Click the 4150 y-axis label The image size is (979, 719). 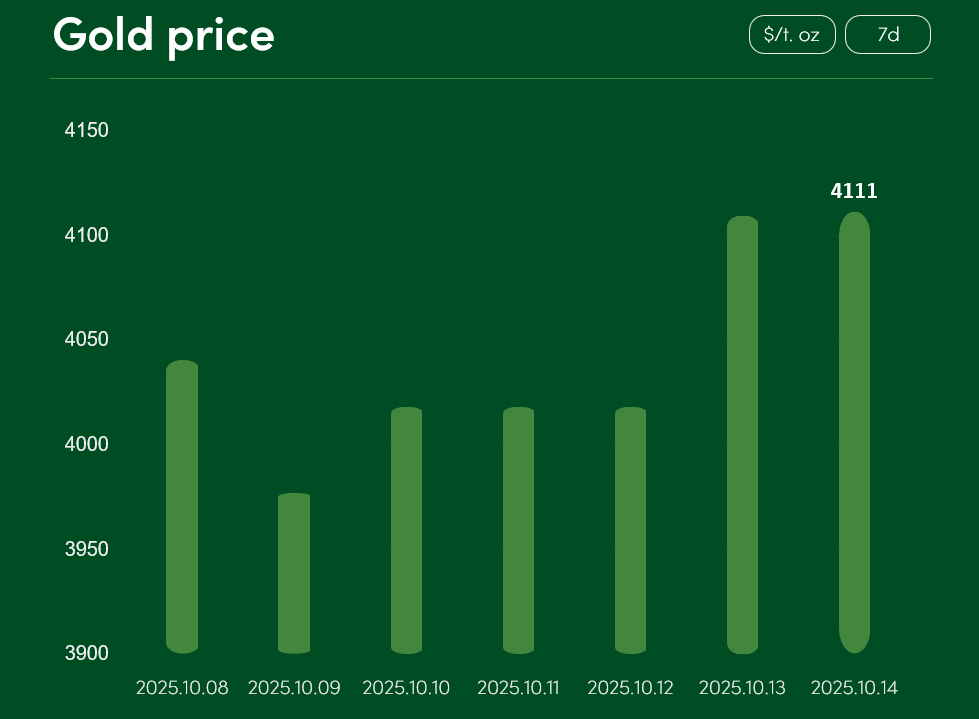tap(86, 131)
